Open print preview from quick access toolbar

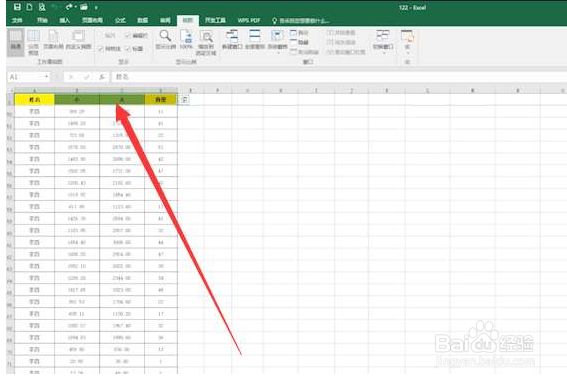pos(42,7)
